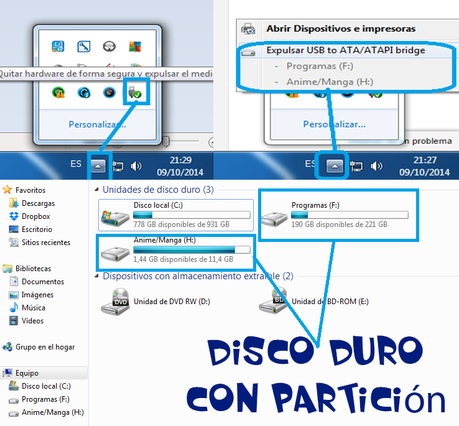Select Equipo in the navigation pane
Screen dimensions: 459x426
click(x=44, y=373)
